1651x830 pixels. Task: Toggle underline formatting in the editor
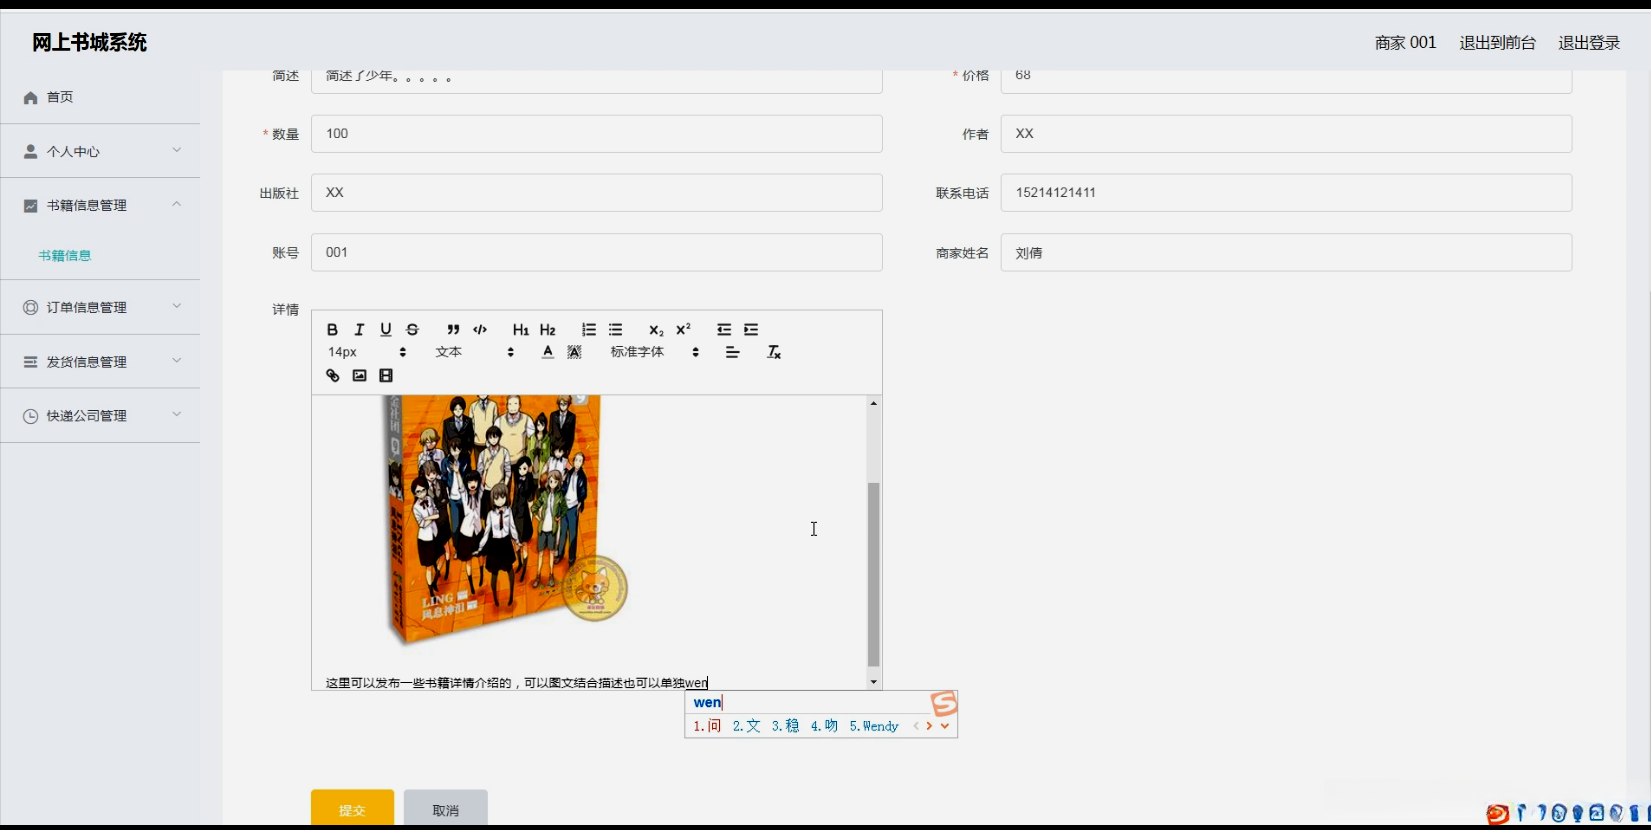coord(386,330)
